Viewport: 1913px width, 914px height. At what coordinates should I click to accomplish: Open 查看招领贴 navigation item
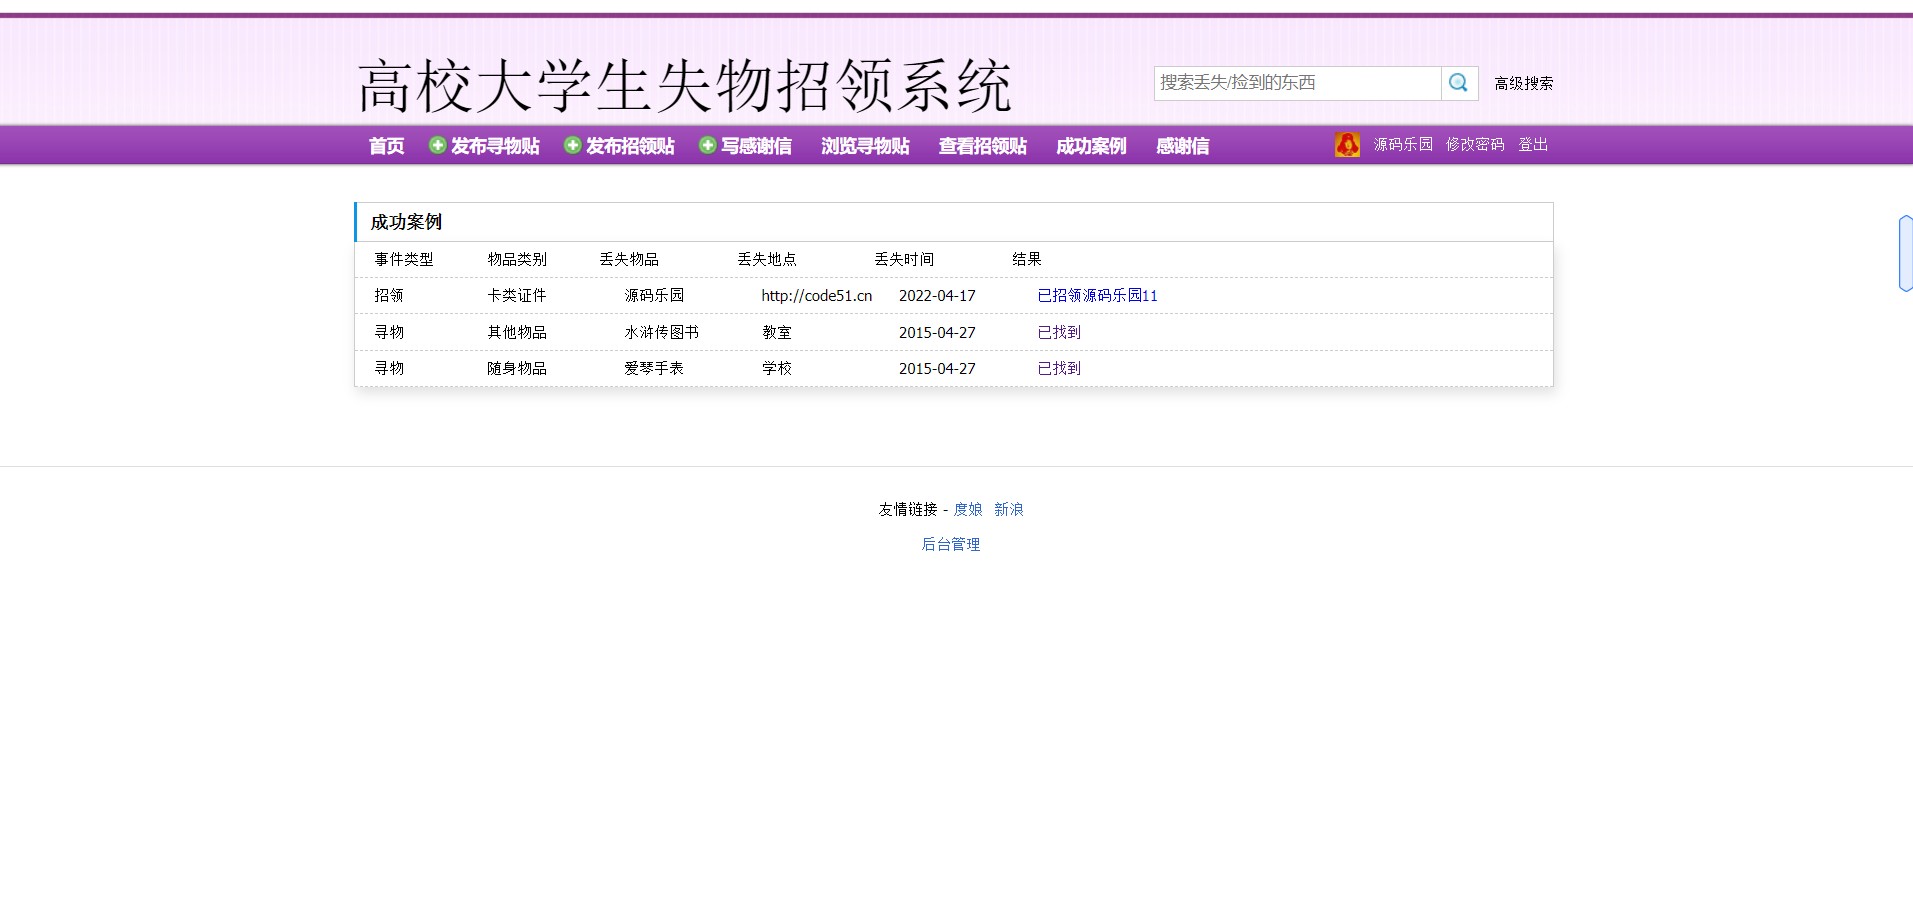(x=982, y=146)
